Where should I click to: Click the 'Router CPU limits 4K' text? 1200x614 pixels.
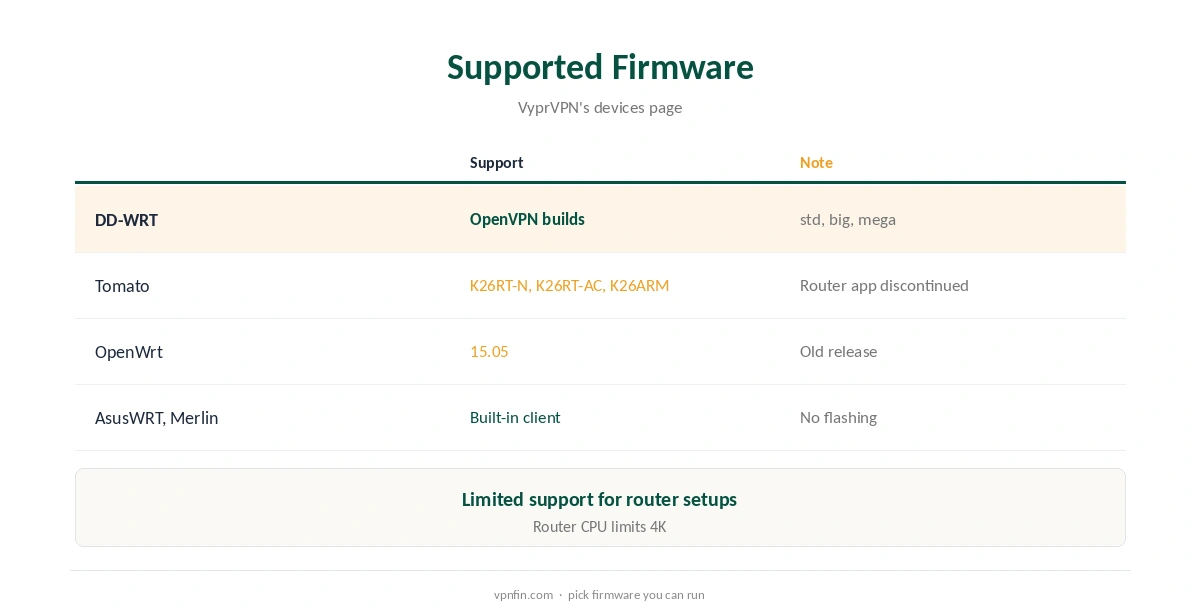[599, 526]
